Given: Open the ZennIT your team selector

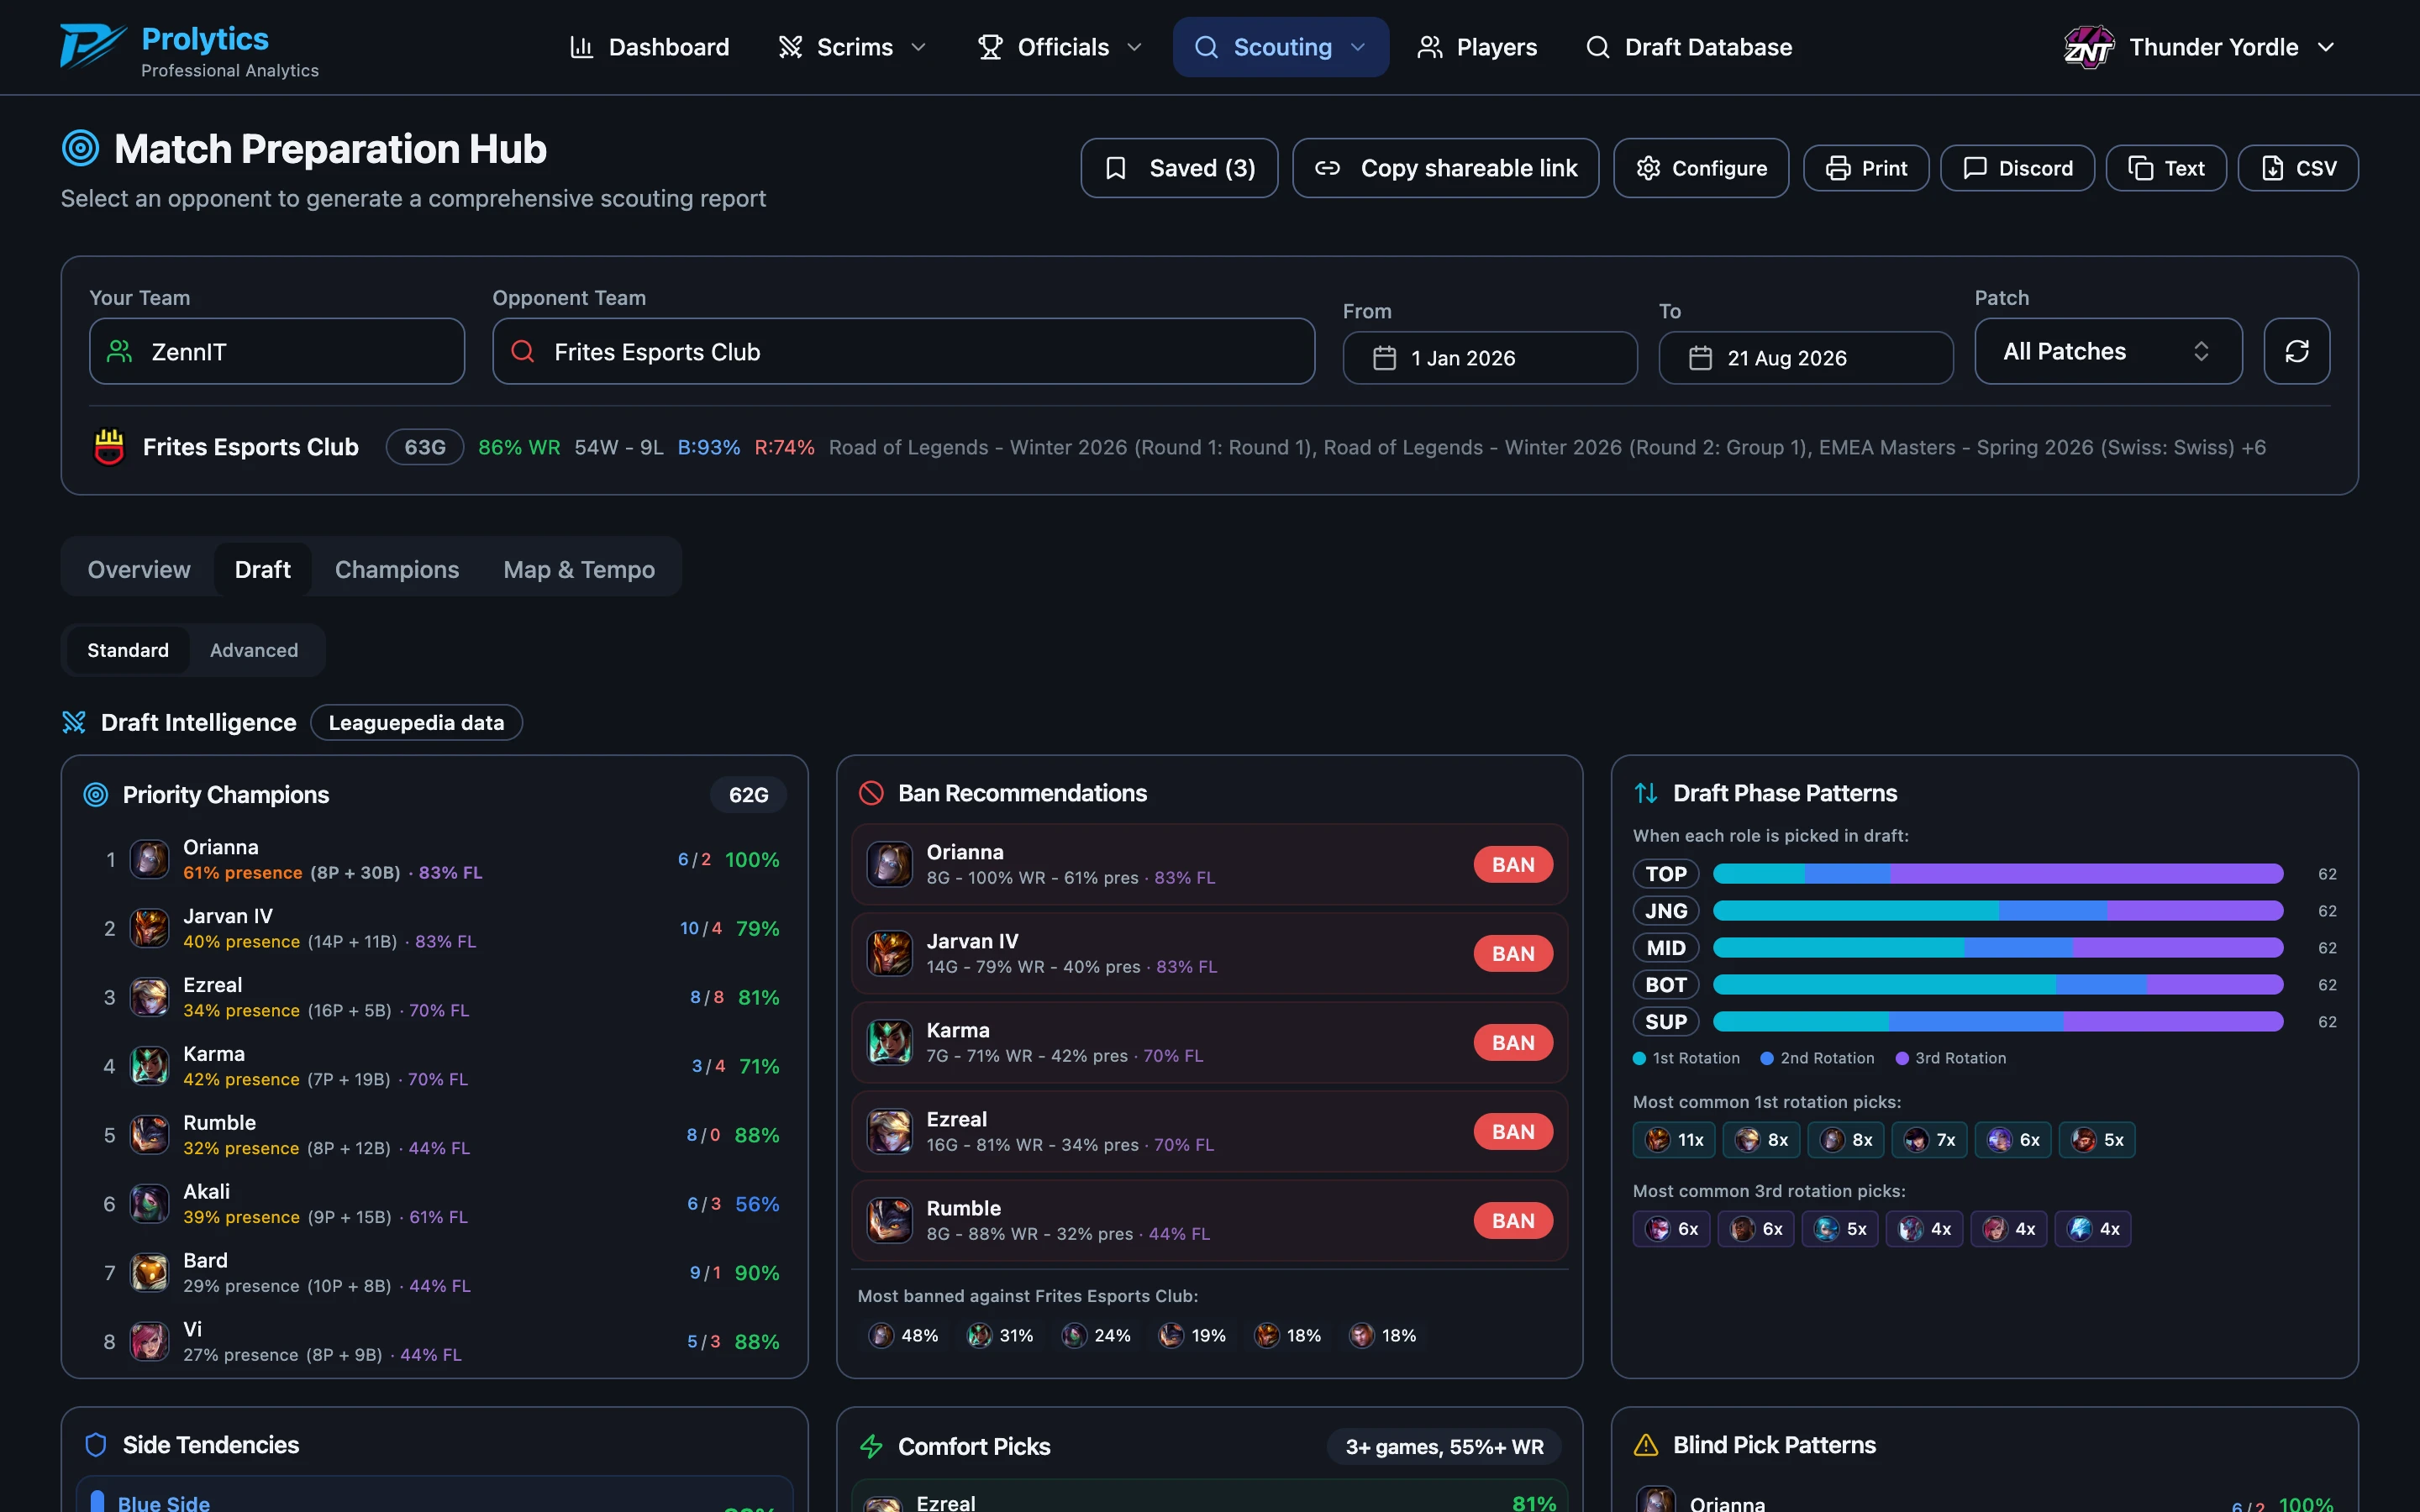Looking at the screenshot, I should (x=277, y=351).
